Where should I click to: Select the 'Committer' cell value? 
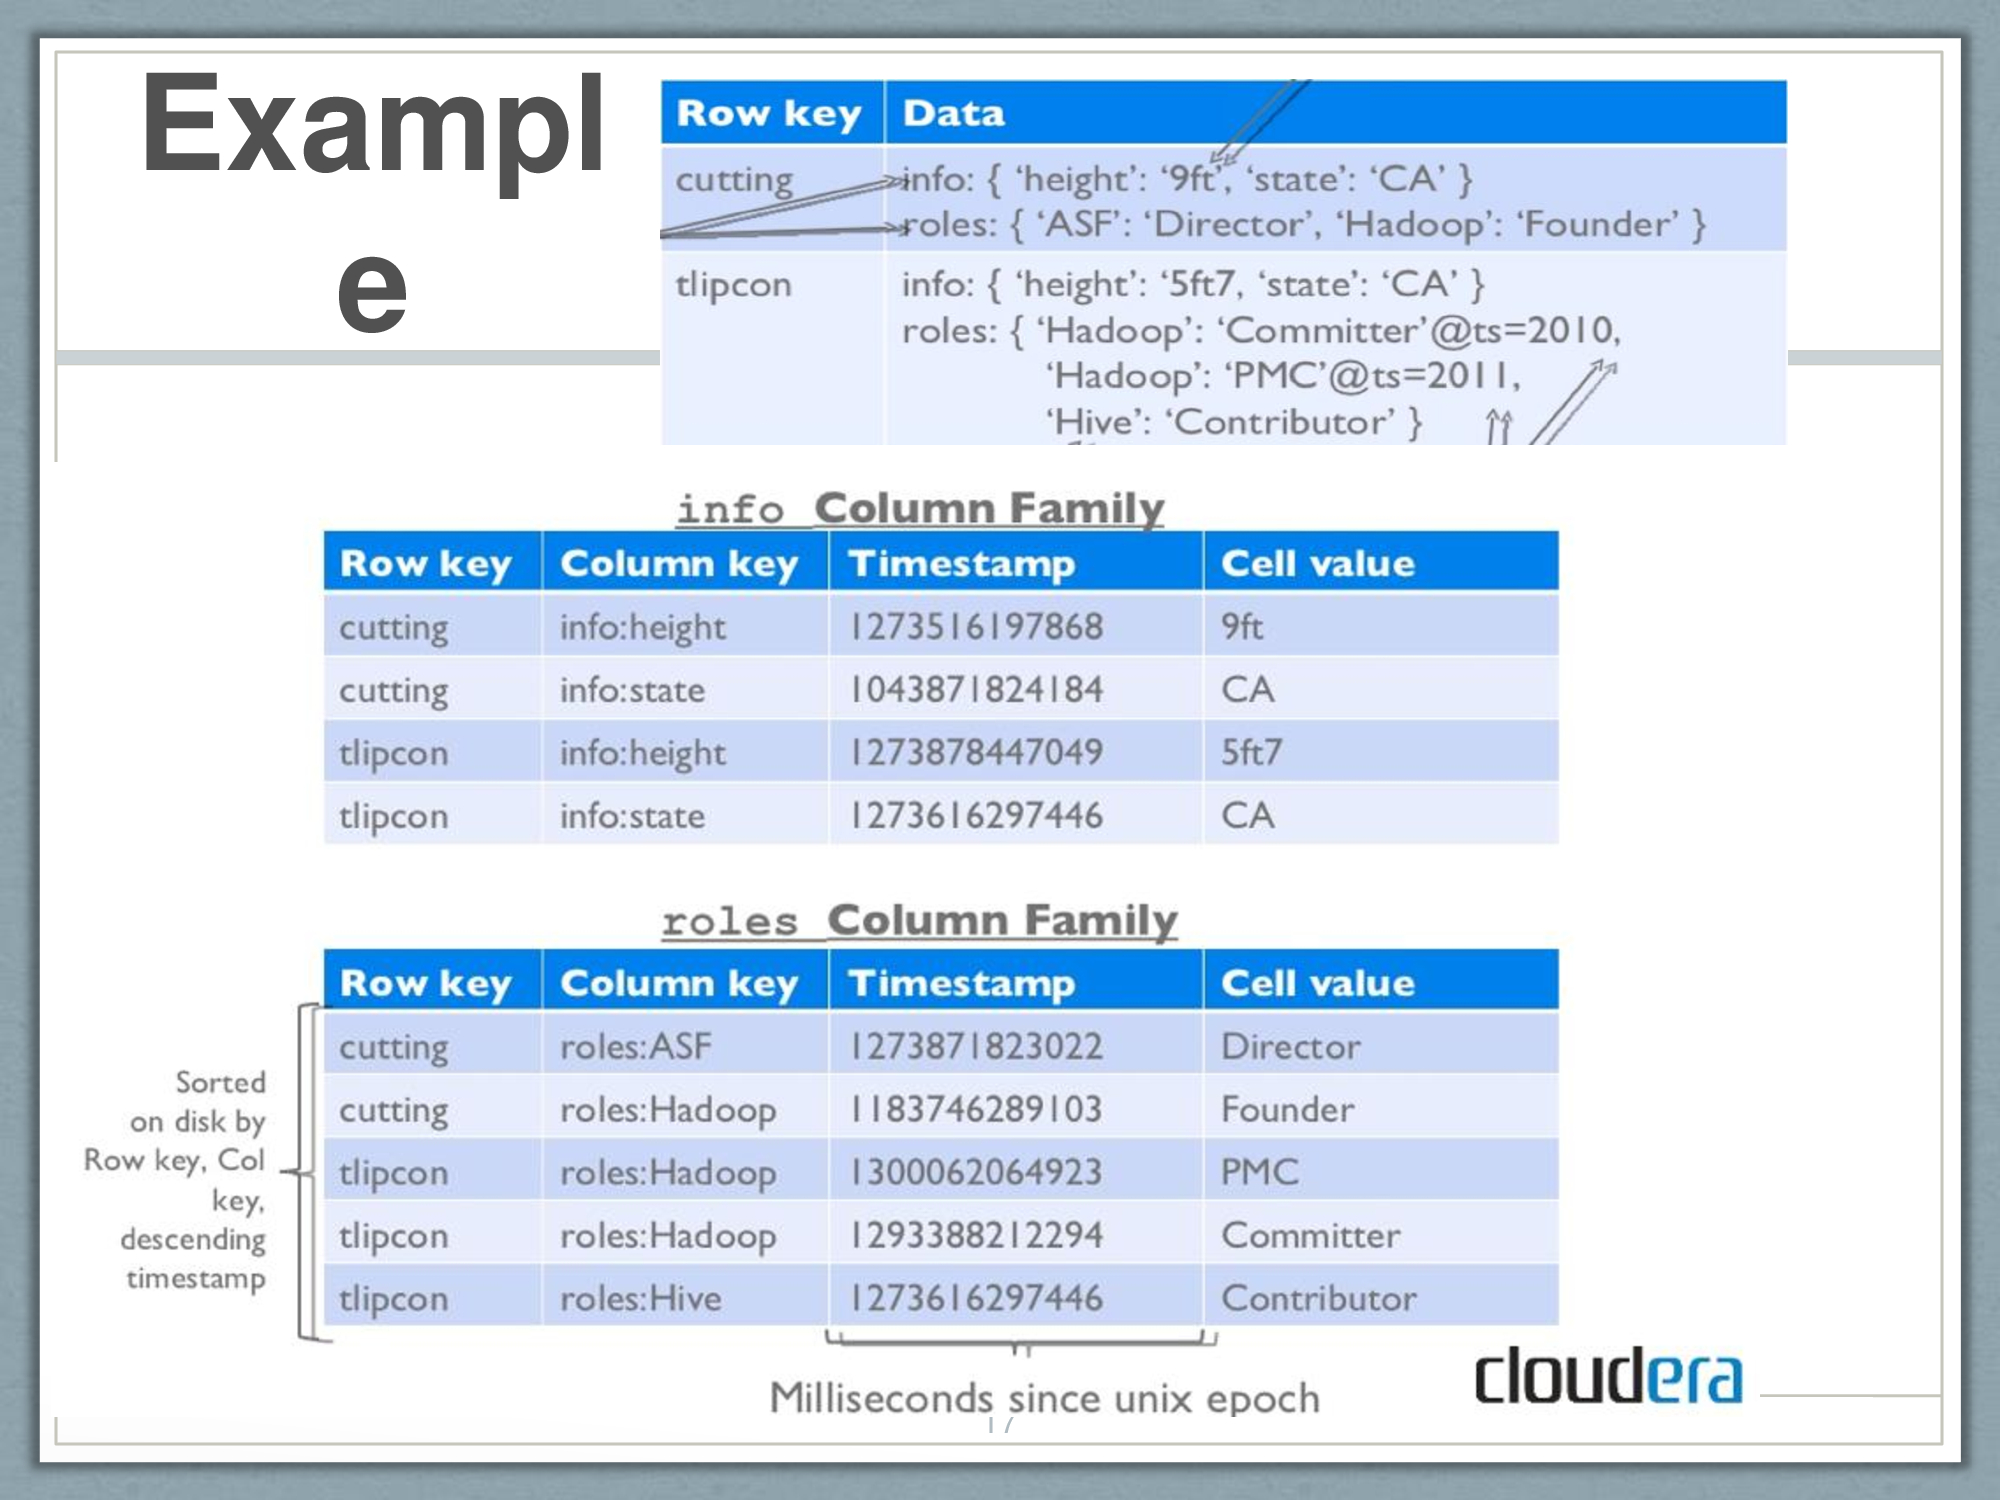coord(1310,1236)
